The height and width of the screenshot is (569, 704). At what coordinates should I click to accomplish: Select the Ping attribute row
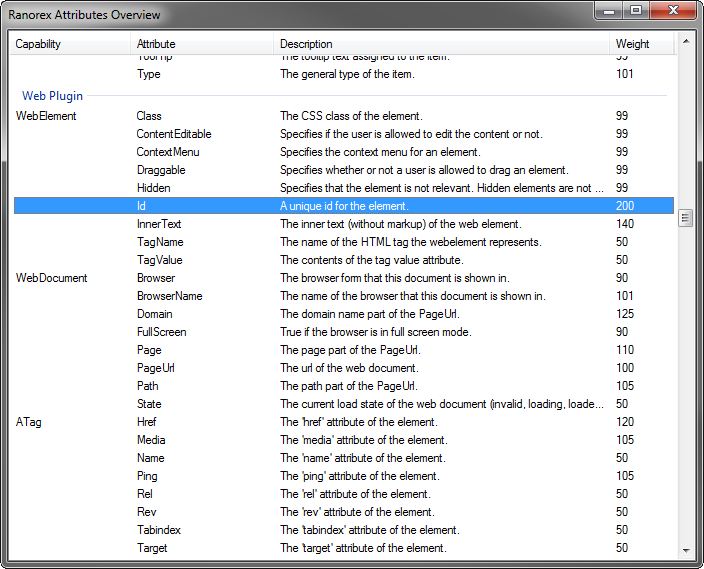tap(344, 476)
